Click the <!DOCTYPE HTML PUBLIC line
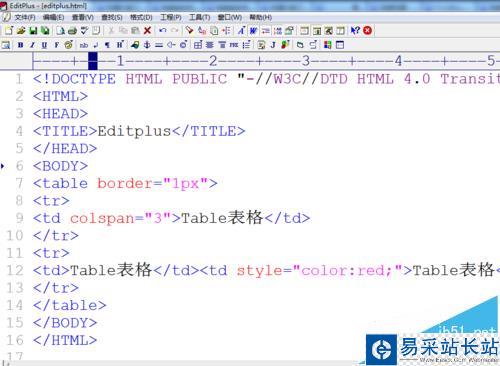 [130, 79]
